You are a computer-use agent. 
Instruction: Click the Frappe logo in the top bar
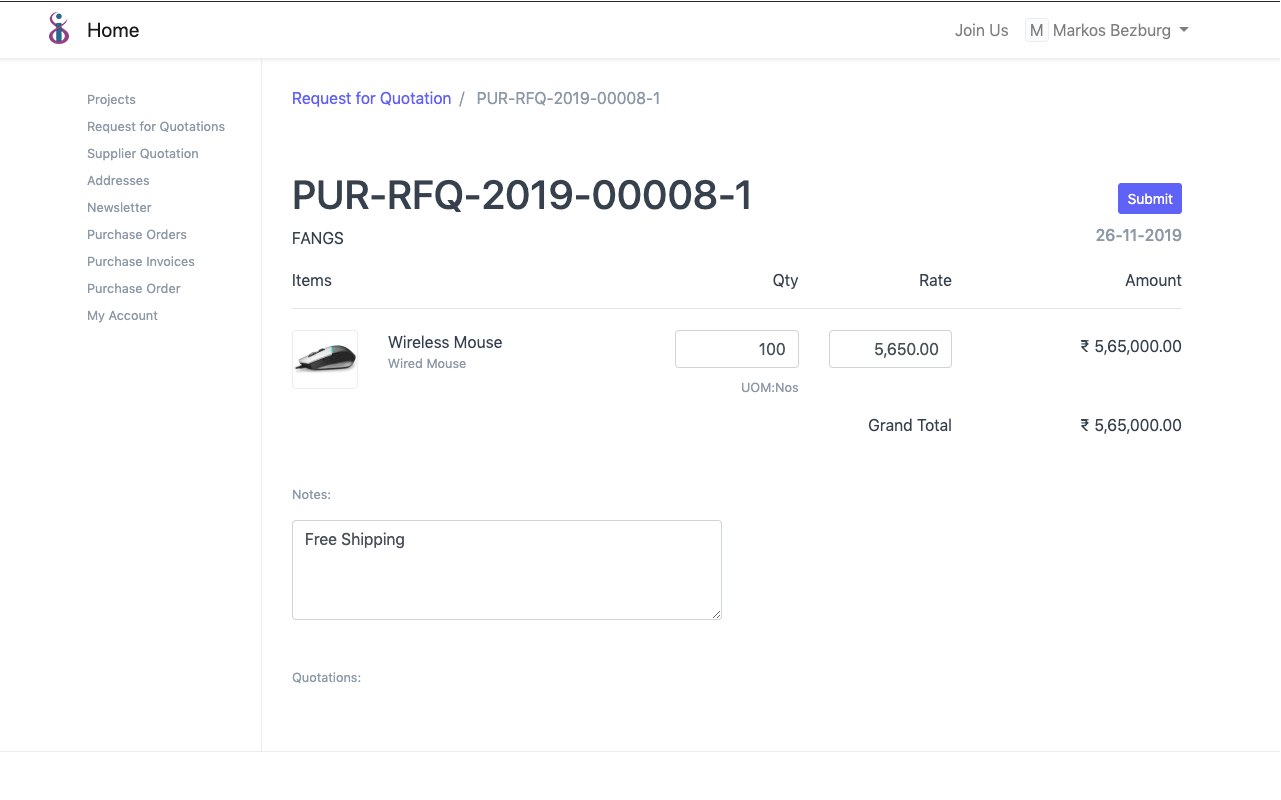click(x=58, y=29)
